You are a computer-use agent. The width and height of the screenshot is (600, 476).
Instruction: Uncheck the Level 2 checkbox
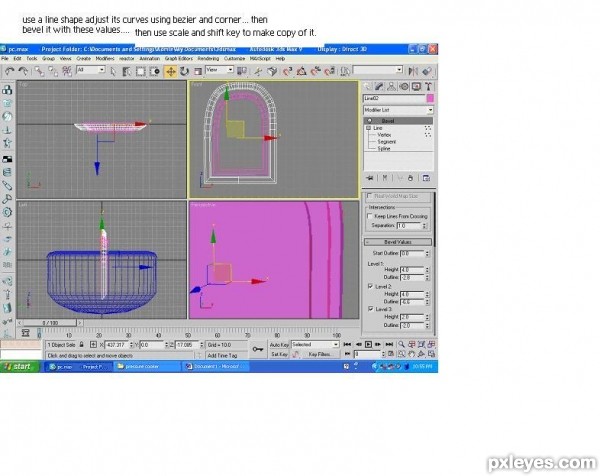click(370, 286)
